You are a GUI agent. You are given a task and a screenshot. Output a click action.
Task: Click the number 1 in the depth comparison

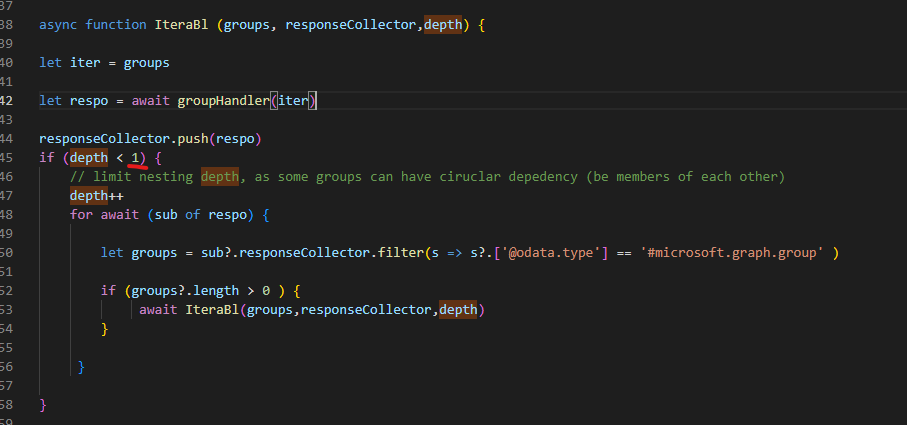click(135, 157)
